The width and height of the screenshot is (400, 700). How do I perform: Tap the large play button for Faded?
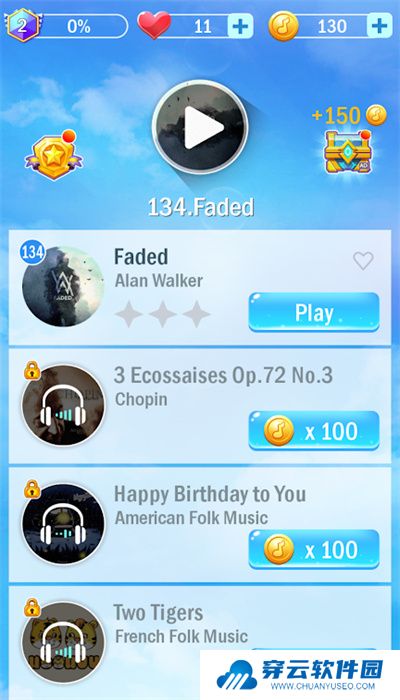(200, 128)
